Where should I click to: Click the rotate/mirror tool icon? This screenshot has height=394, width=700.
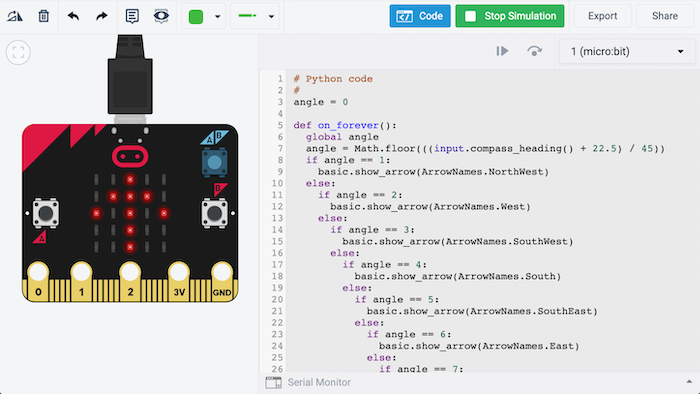tap(15, 17)
